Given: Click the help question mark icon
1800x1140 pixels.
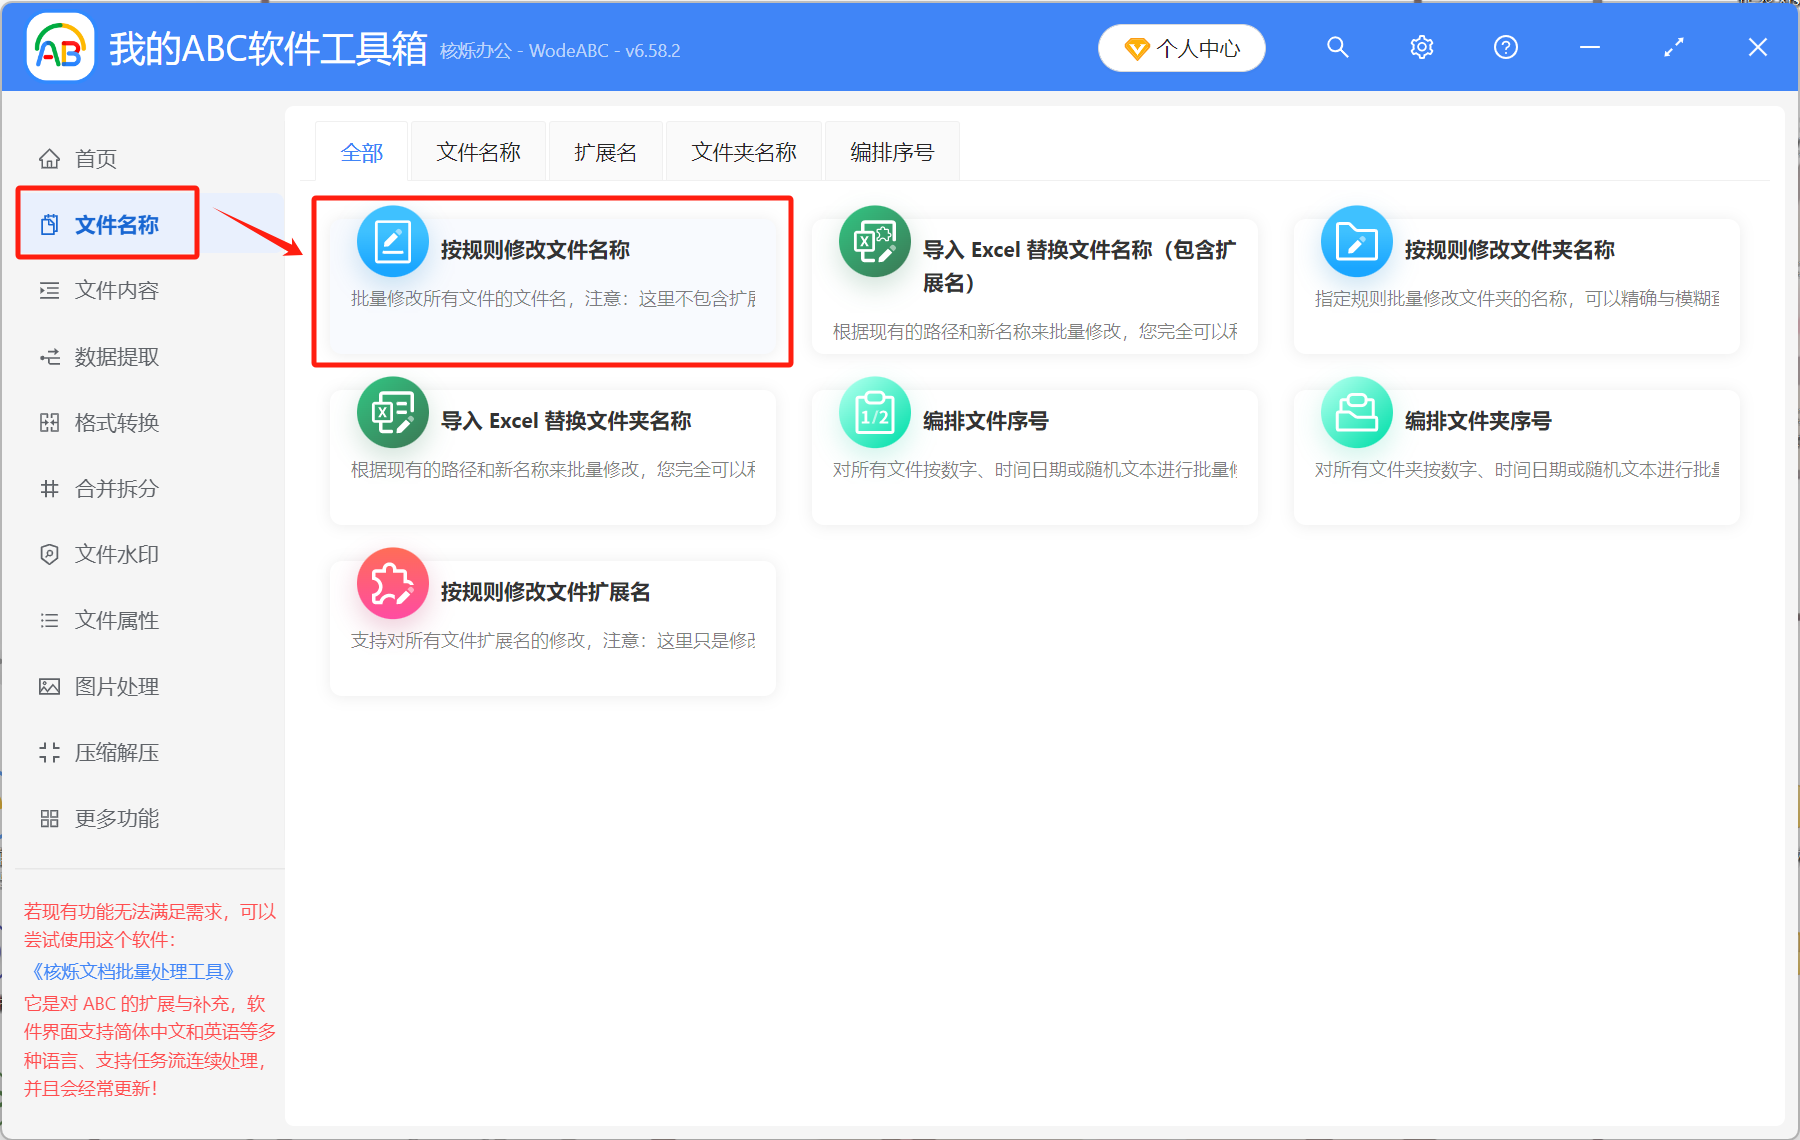Looking at the screenshot, I should (x=1505, y=47).
